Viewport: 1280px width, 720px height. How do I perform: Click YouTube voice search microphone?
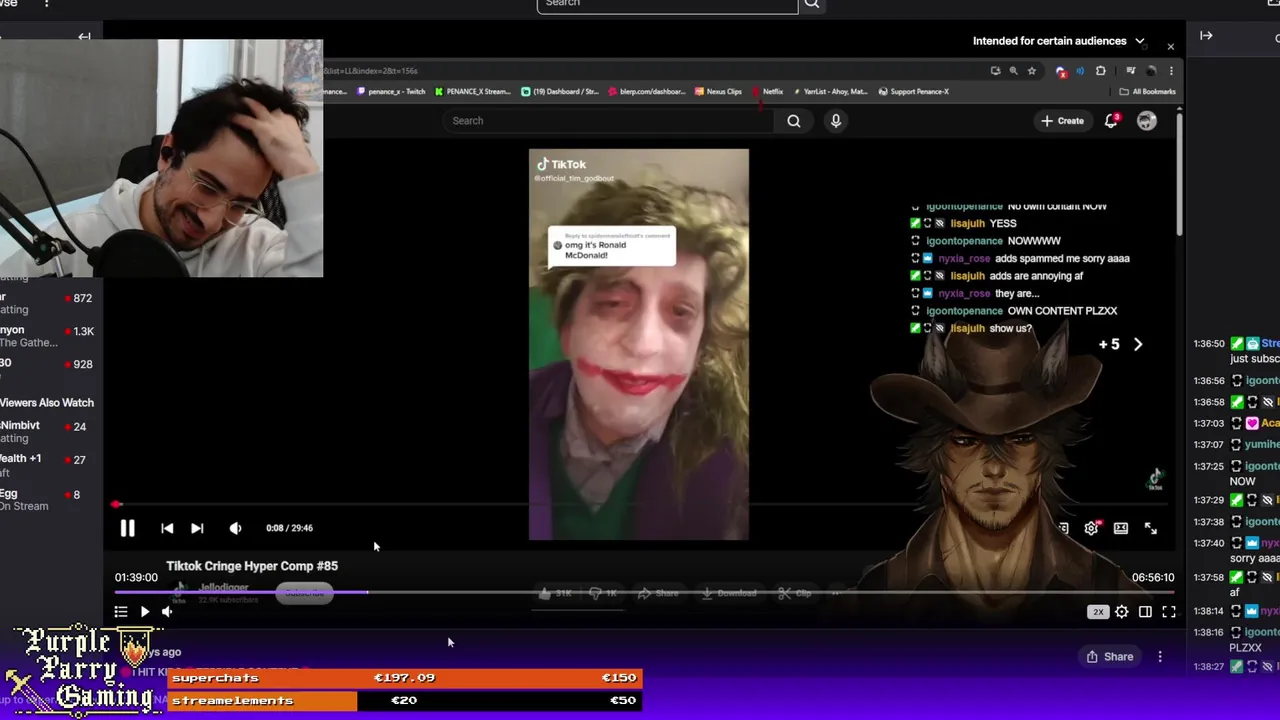[836, 121]
